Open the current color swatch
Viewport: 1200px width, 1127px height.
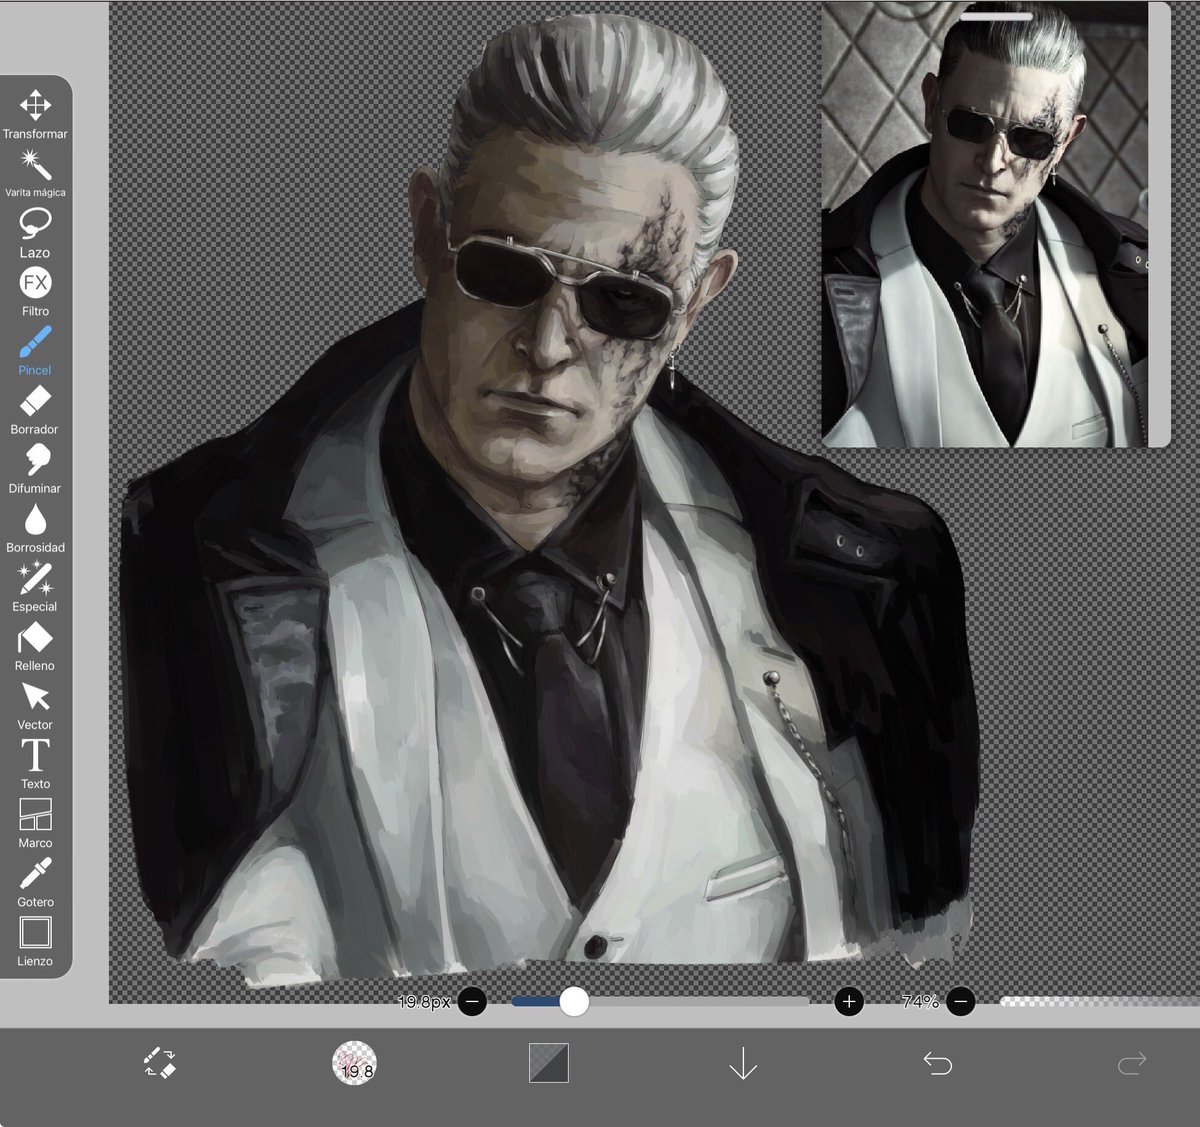pyautogui.click(x=548, y=1063)
